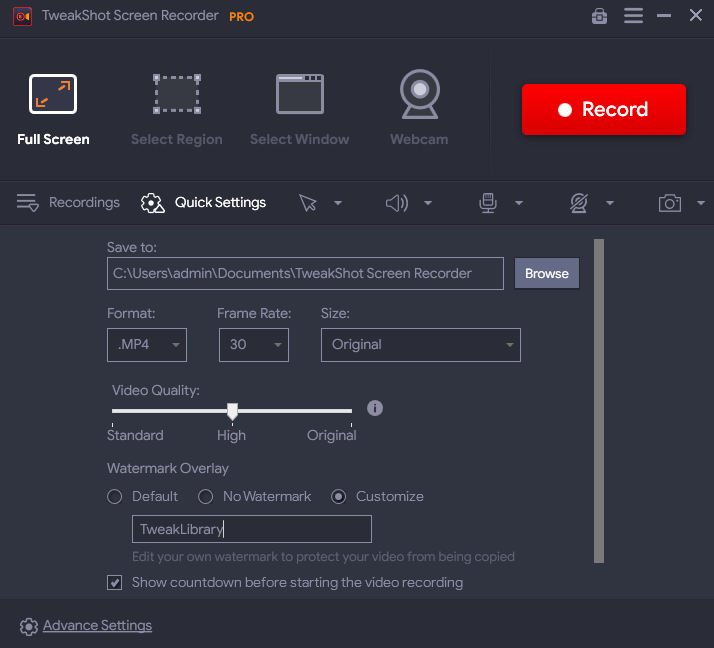Screen dimensions: 714x648
Task: Open the Size dropdown showing Original
Action: [x=421, y=345]
